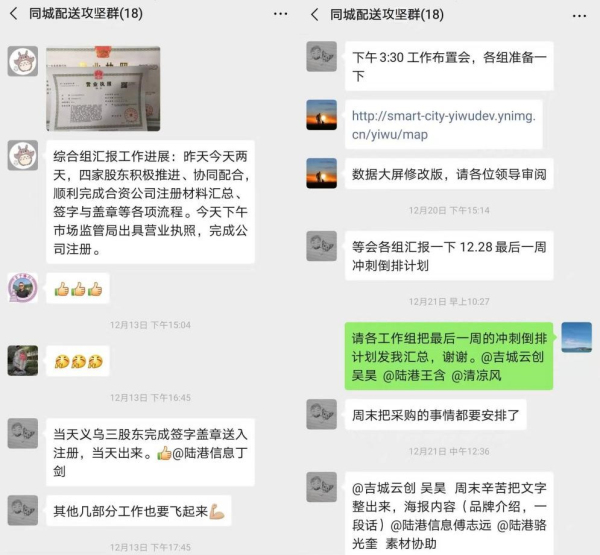600x555 pixels.
Task: Tap the circular portrait avatar beside thumbs-up
Action: (23, 288)
